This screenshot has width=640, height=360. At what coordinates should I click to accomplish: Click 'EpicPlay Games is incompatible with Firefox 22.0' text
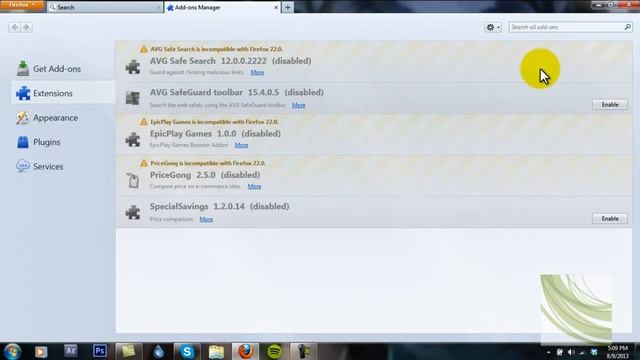click(214, 122)
